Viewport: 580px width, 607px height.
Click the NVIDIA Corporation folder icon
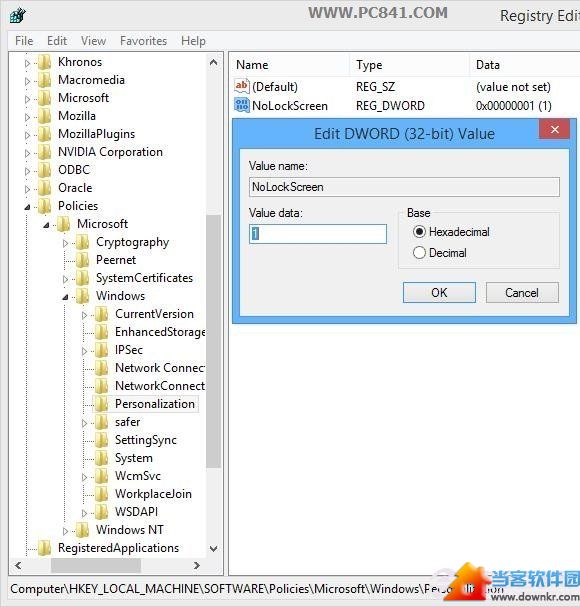pos(45,152)
